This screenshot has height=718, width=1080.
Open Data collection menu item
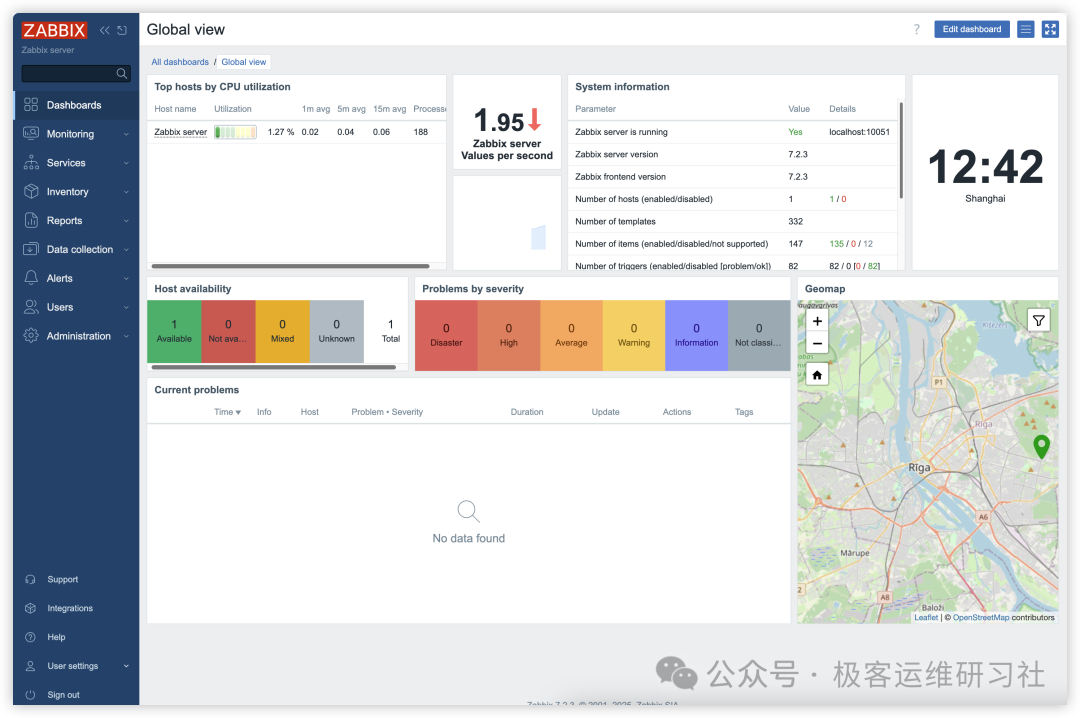(x=76, y=249)
